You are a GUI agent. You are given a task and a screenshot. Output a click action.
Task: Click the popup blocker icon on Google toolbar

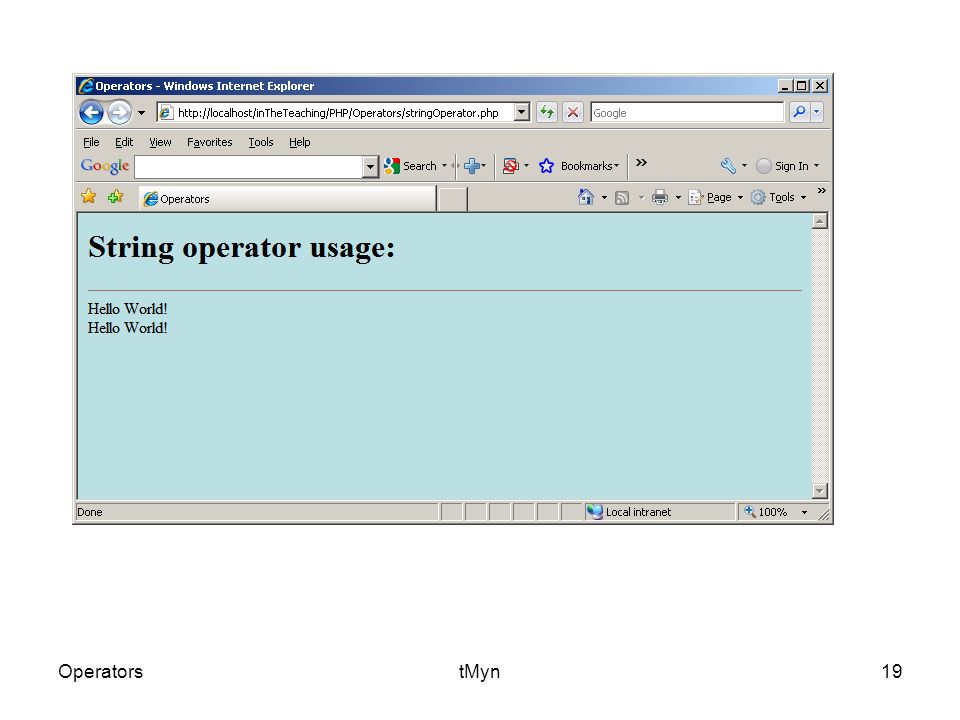[510, 166]
